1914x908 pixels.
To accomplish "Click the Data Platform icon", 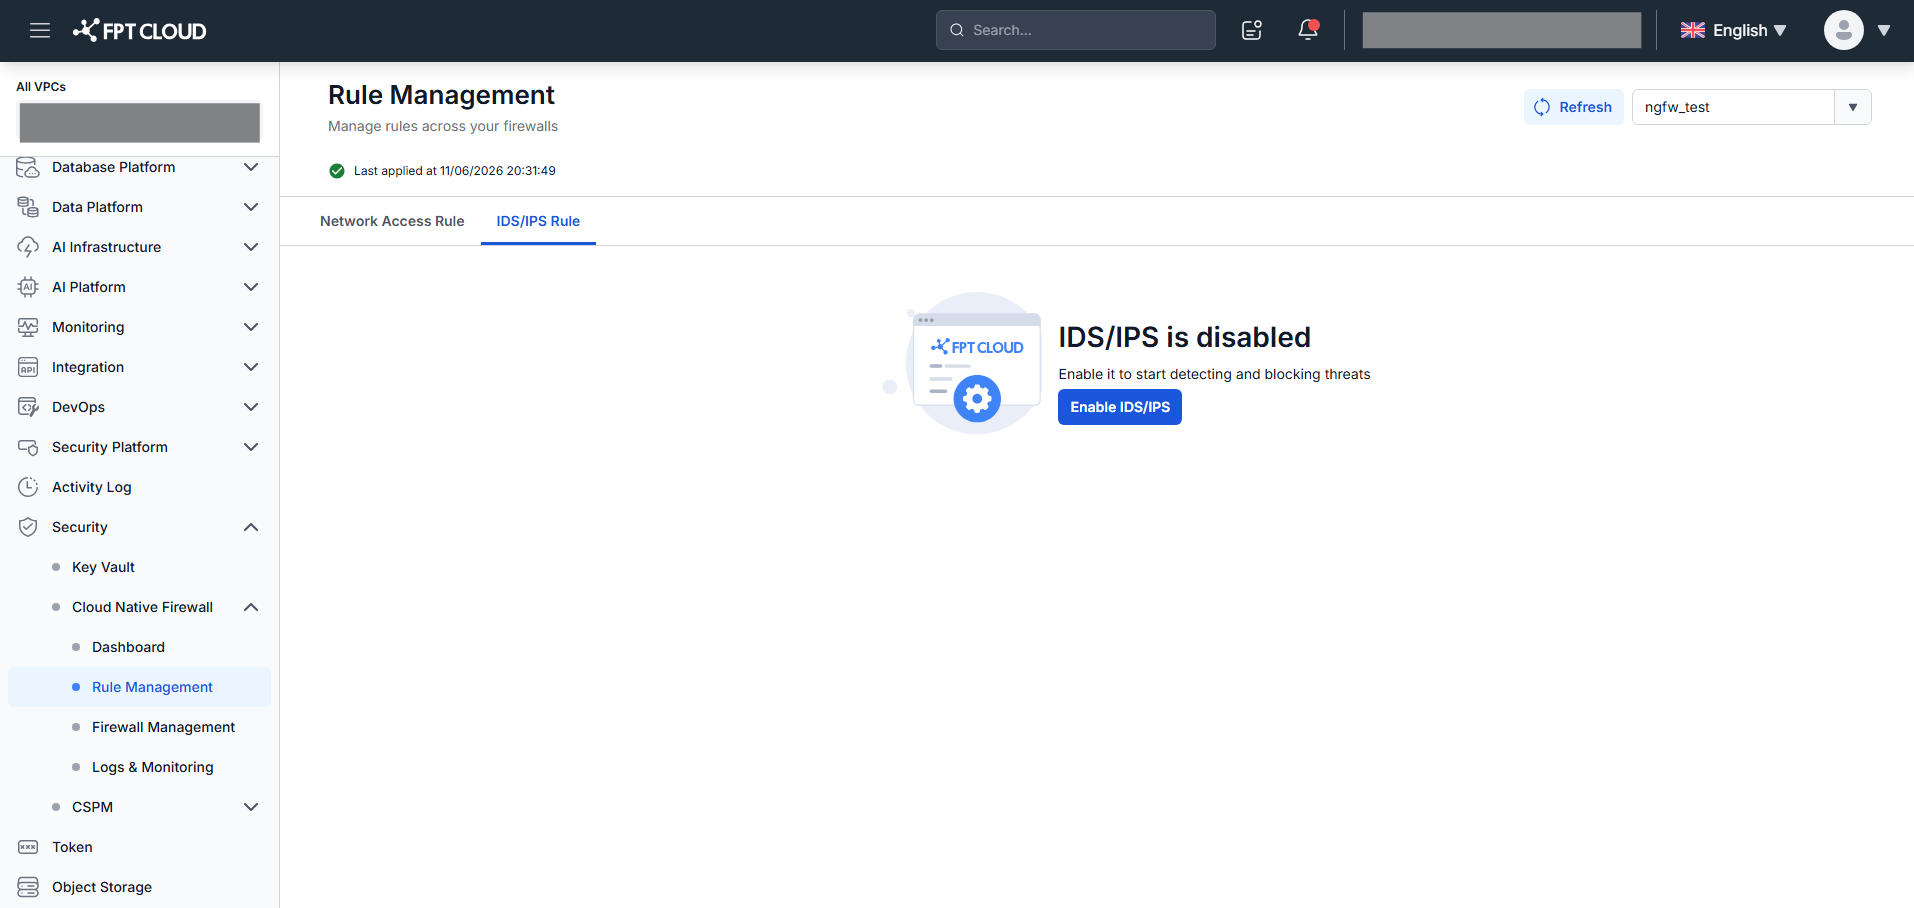I will coord(28,207).
